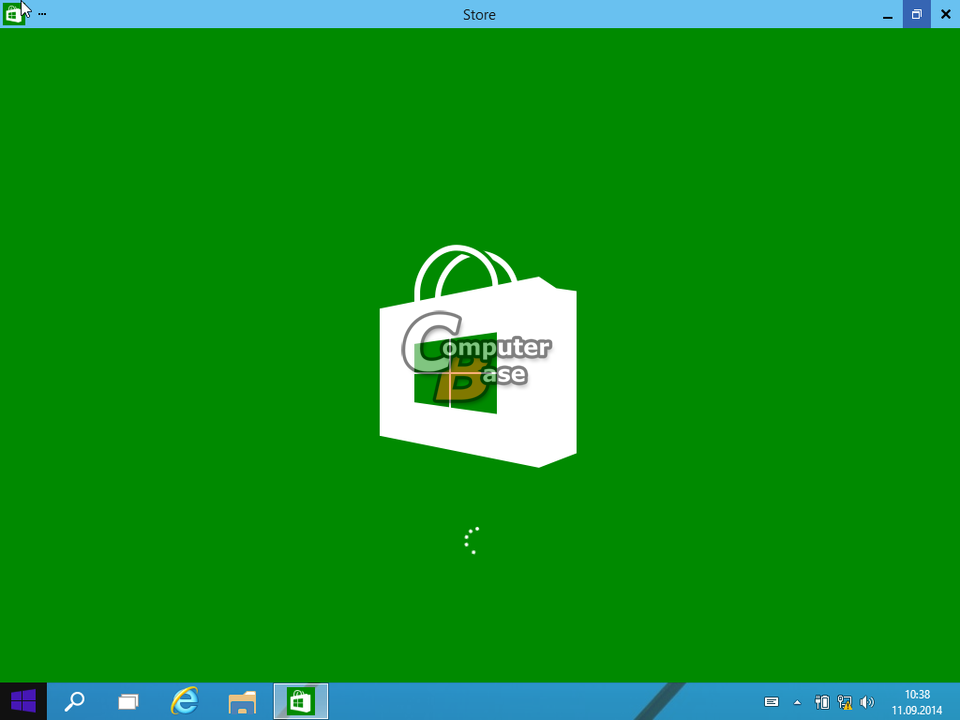Open the network status tray icon
The image size is (960, 720).
(845, 702)
